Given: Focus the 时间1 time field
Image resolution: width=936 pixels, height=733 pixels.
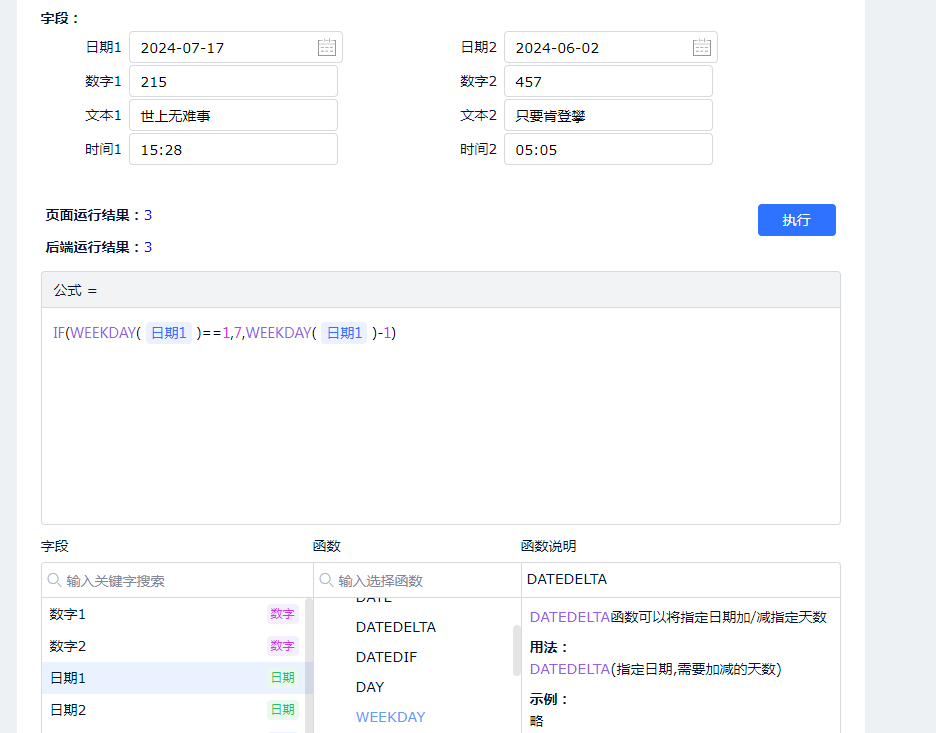Looking at the screenshot, I should point(233,150).
